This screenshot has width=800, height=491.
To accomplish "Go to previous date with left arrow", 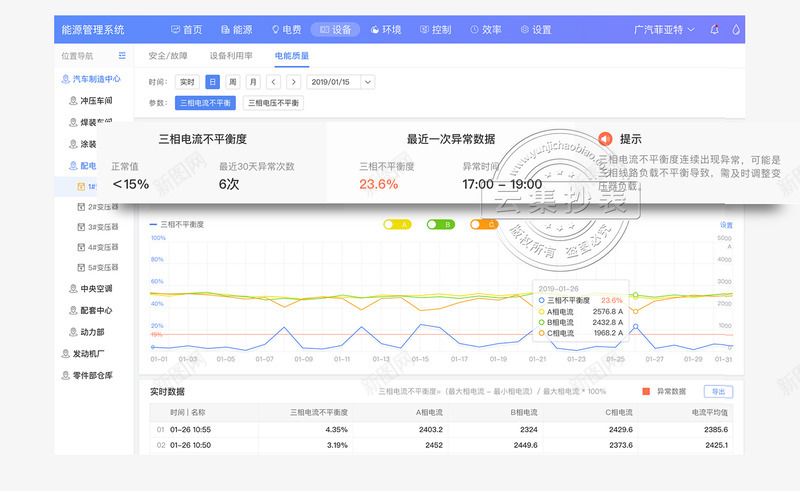I will [273, 82].
